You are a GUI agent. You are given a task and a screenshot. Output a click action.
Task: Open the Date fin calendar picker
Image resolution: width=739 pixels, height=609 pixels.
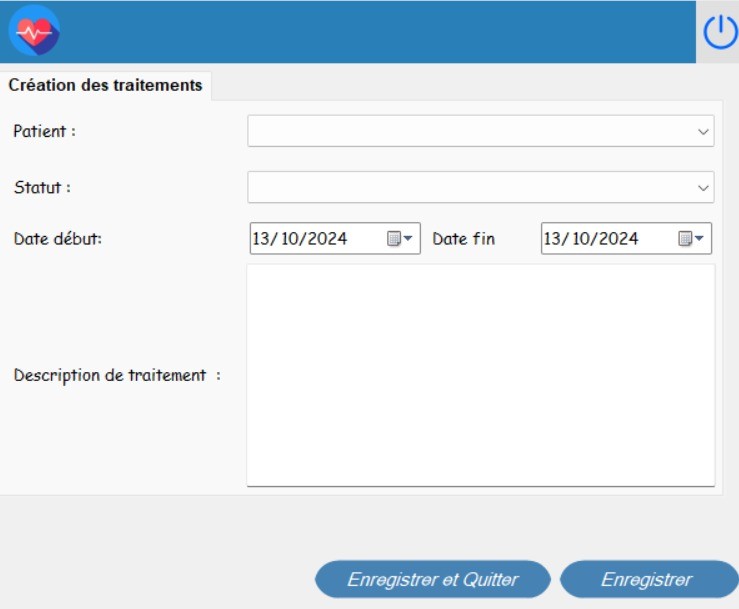pyautogui.click(x=691, y=239)
